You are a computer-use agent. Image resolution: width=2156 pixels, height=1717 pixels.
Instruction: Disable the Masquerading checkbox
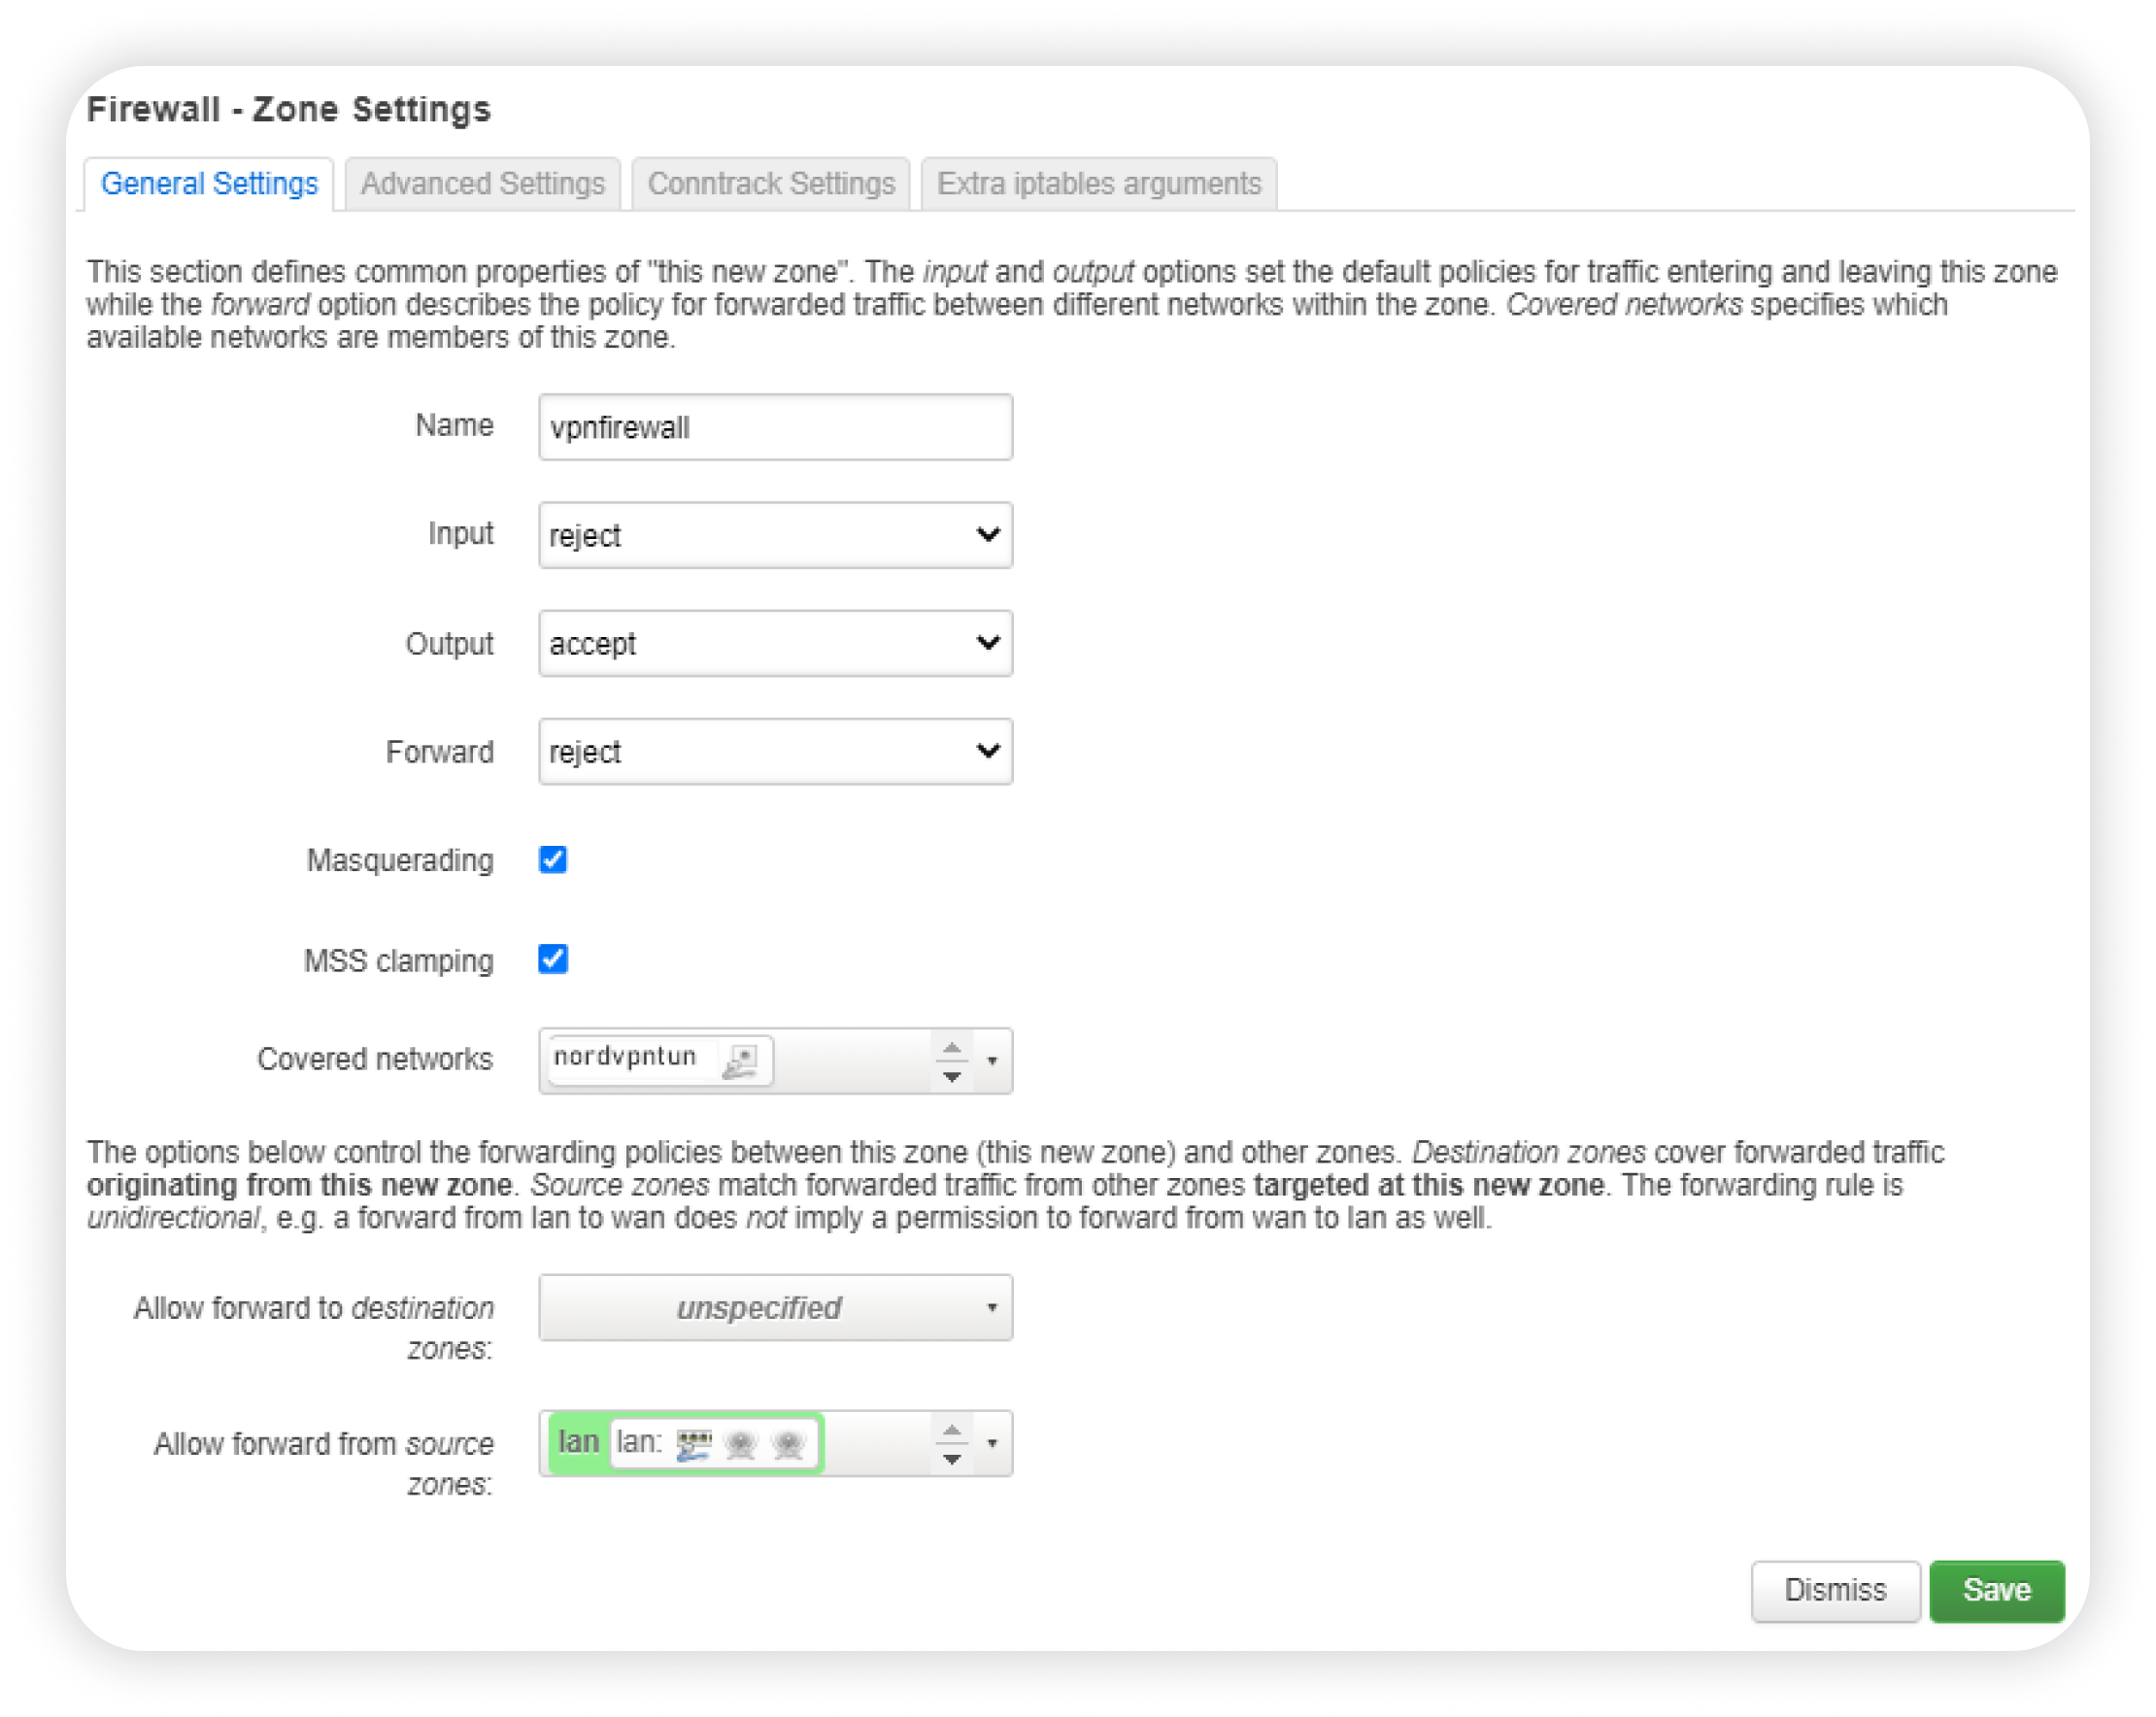pyautogui.click(x=553, y=859)
